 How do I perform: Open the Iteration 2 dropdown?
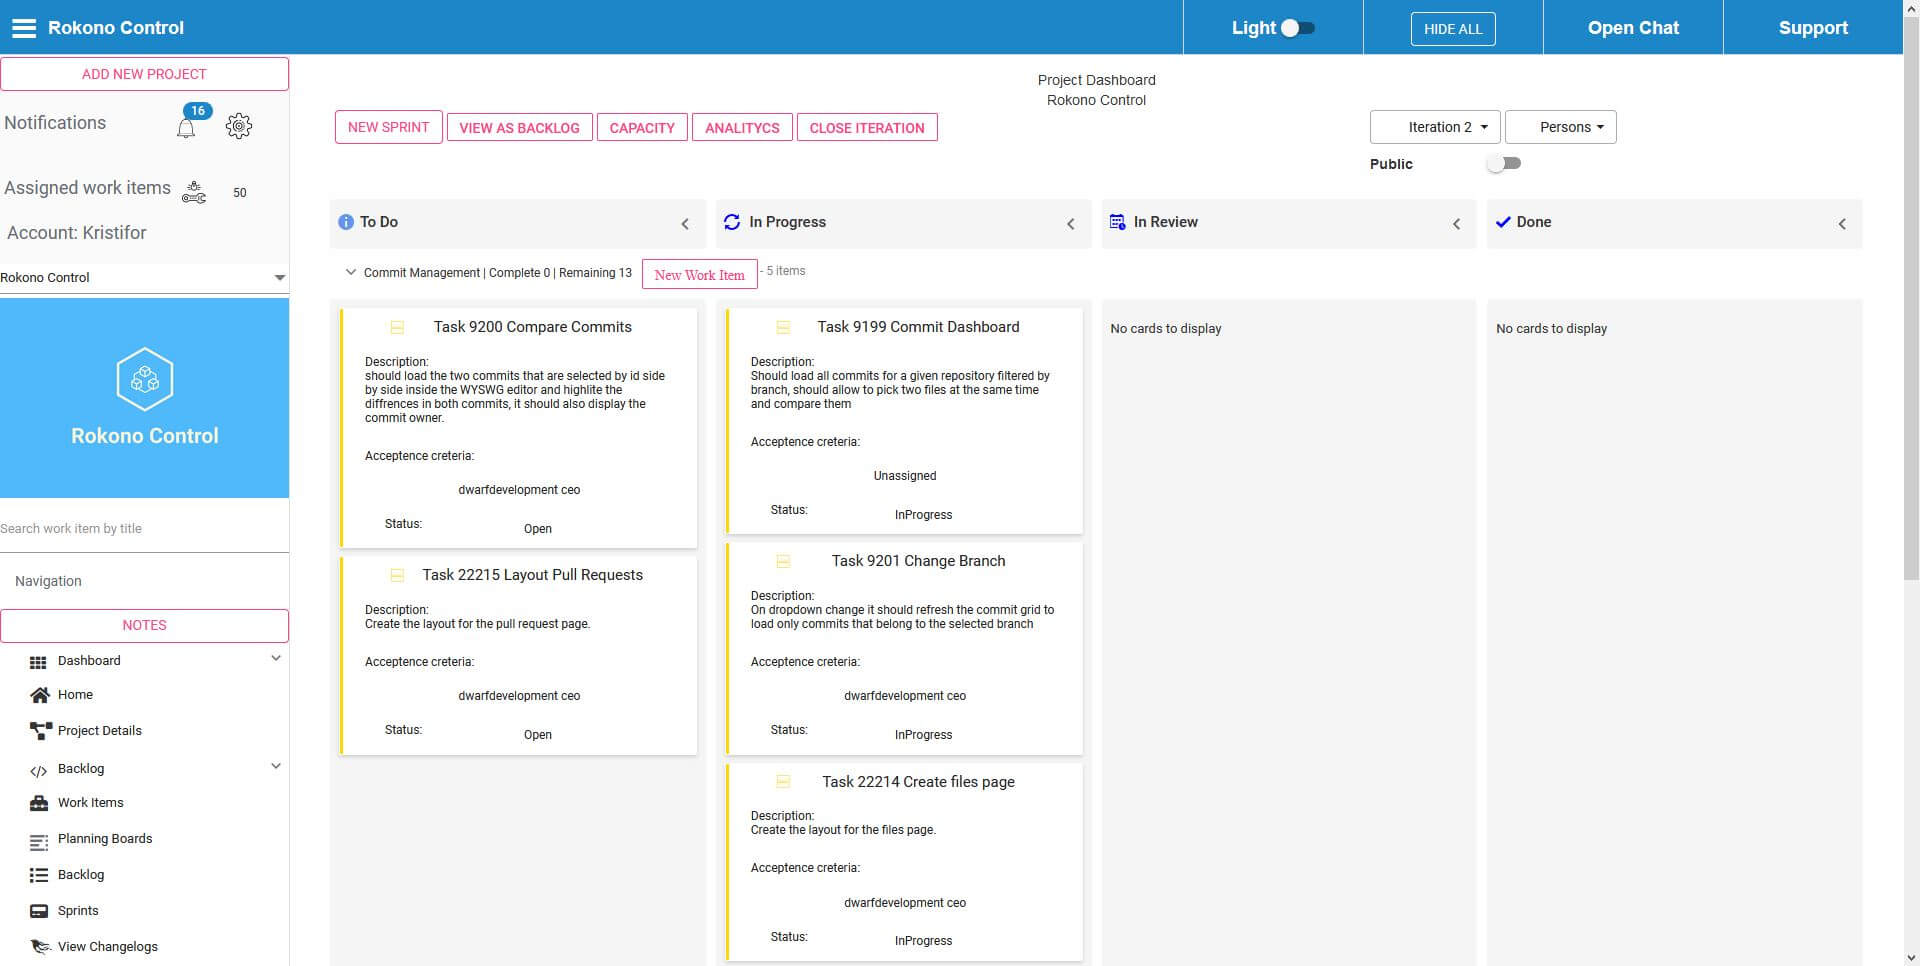pos(1435,127)
